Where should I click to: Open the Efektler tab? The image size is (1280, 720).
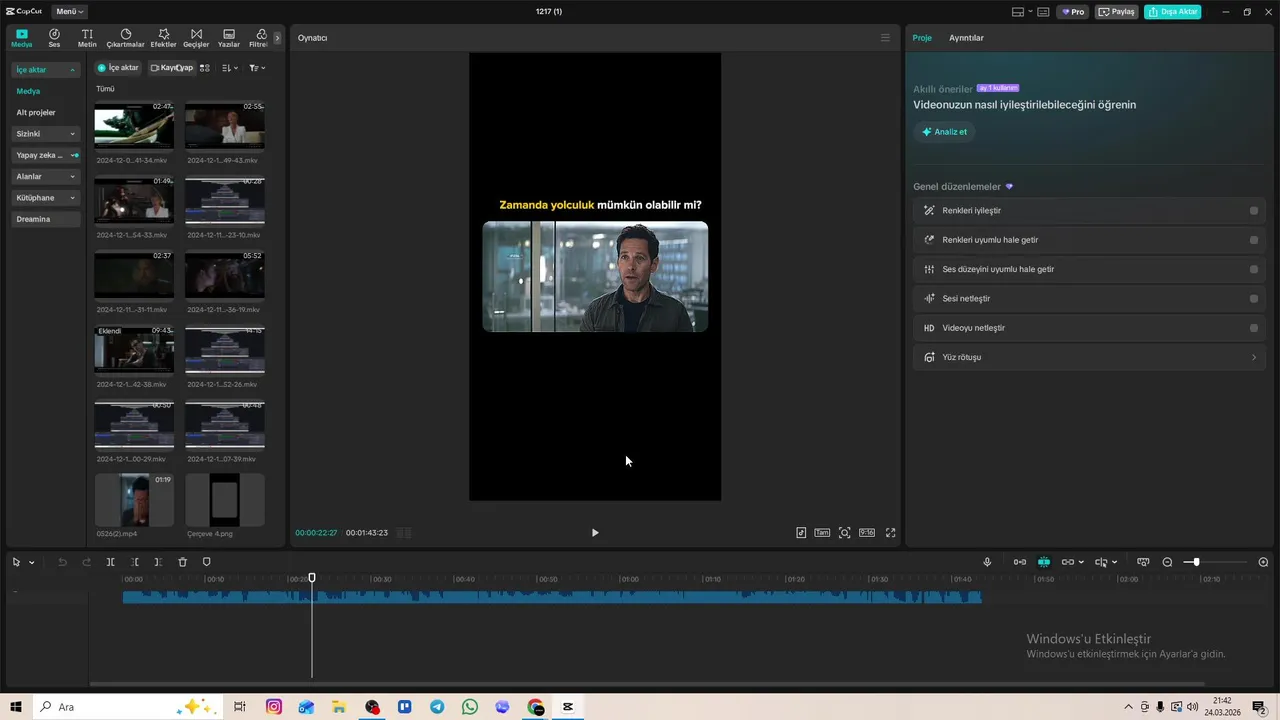pos(163,38)
